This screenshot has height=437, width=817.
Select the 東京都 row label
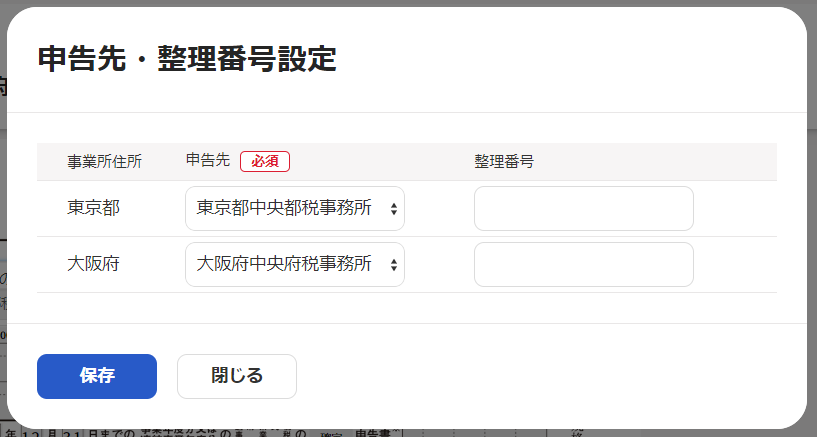[94, 208]
